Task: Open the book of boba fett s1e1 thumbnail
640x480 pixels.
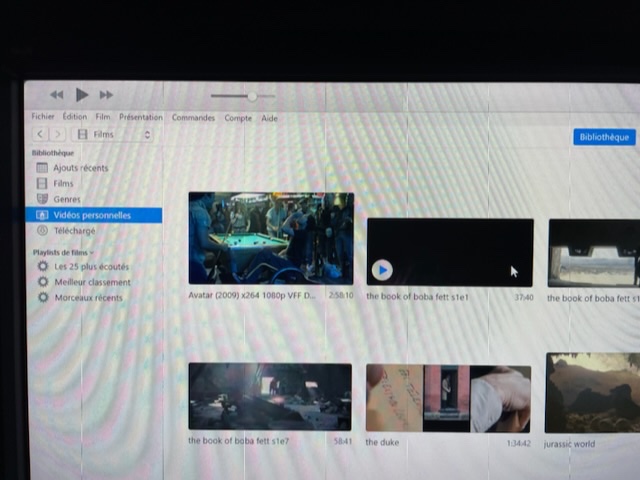Action: [x=450, y=252]
